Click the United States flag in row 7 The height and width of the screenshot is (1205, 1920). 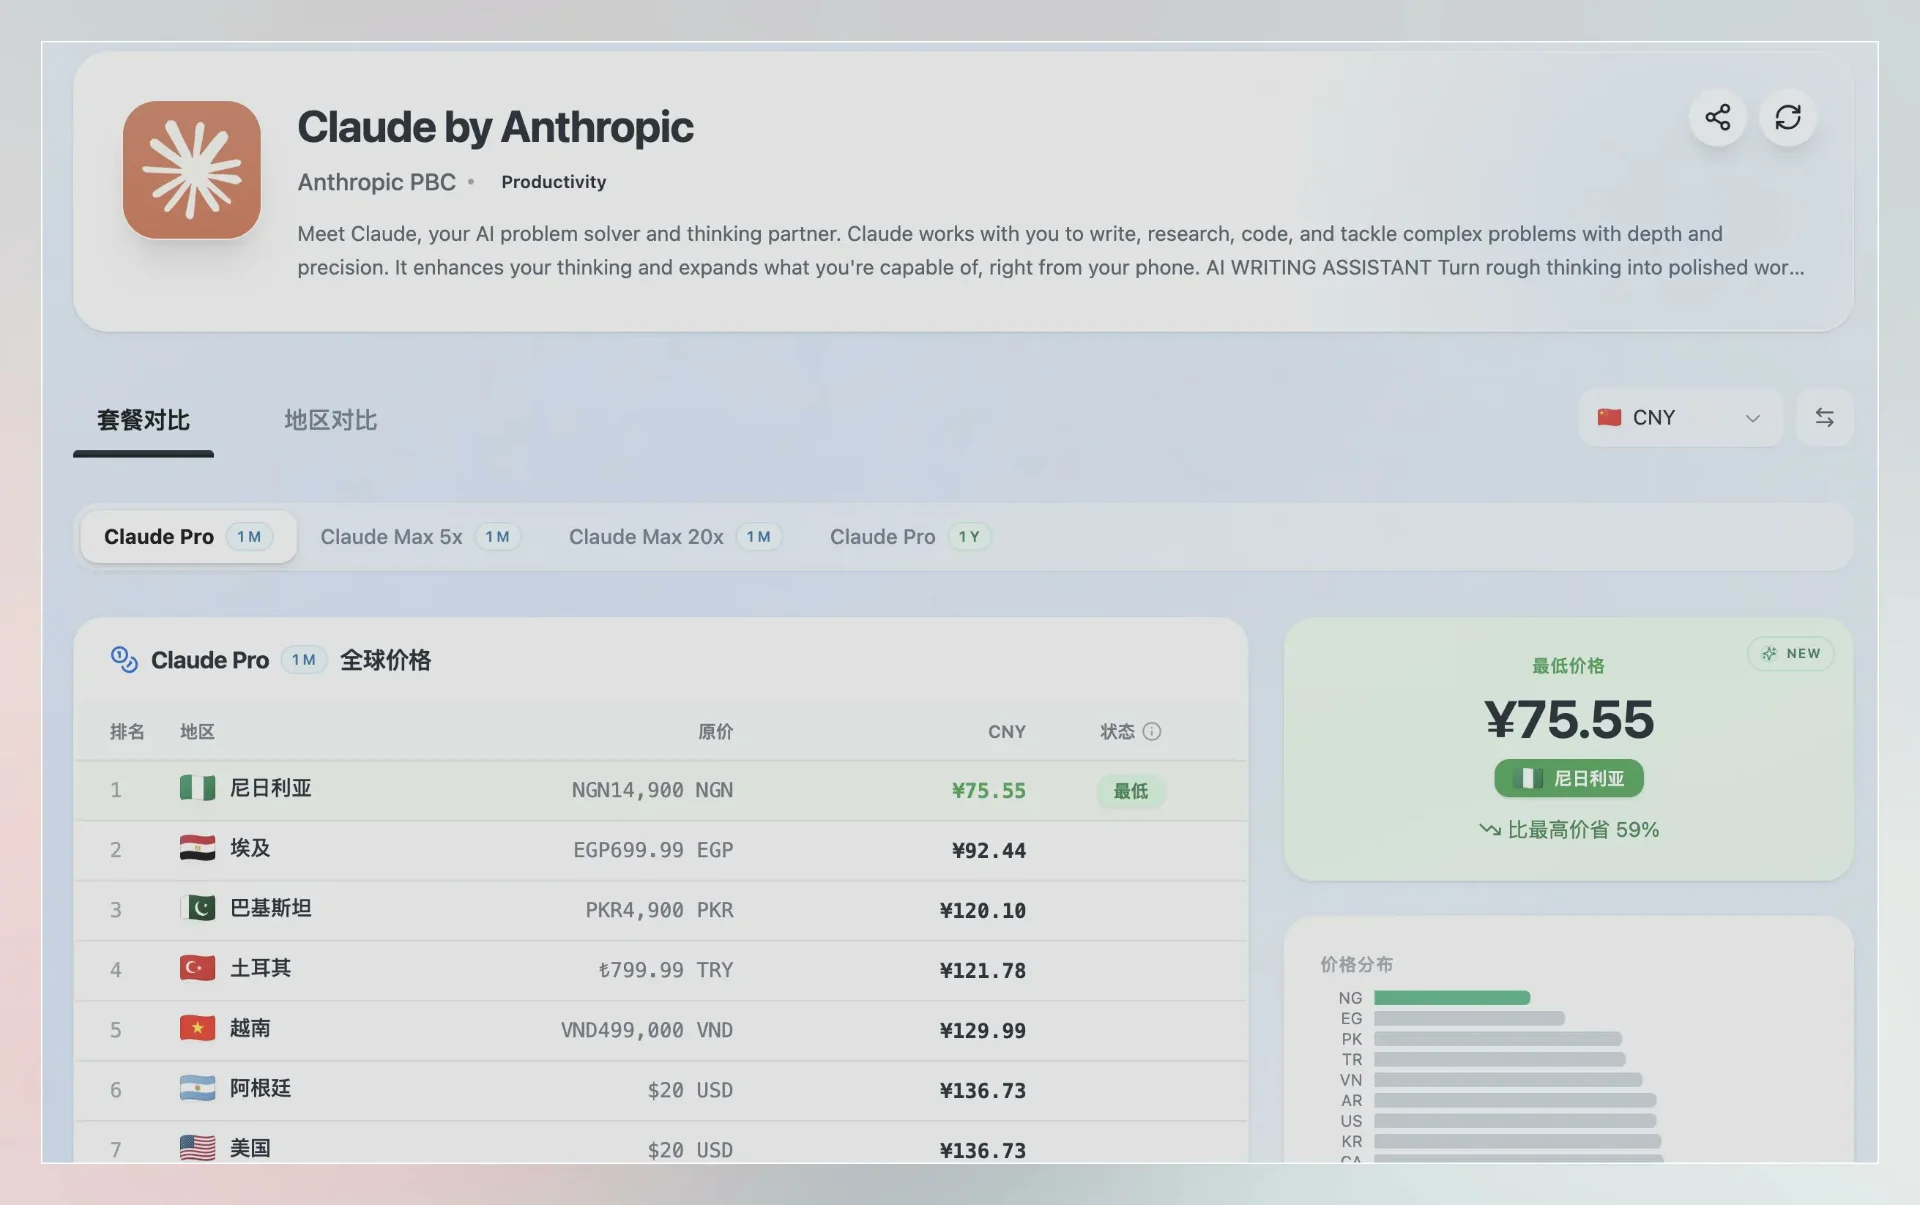pyautogui.click(x=197, y=1149)
